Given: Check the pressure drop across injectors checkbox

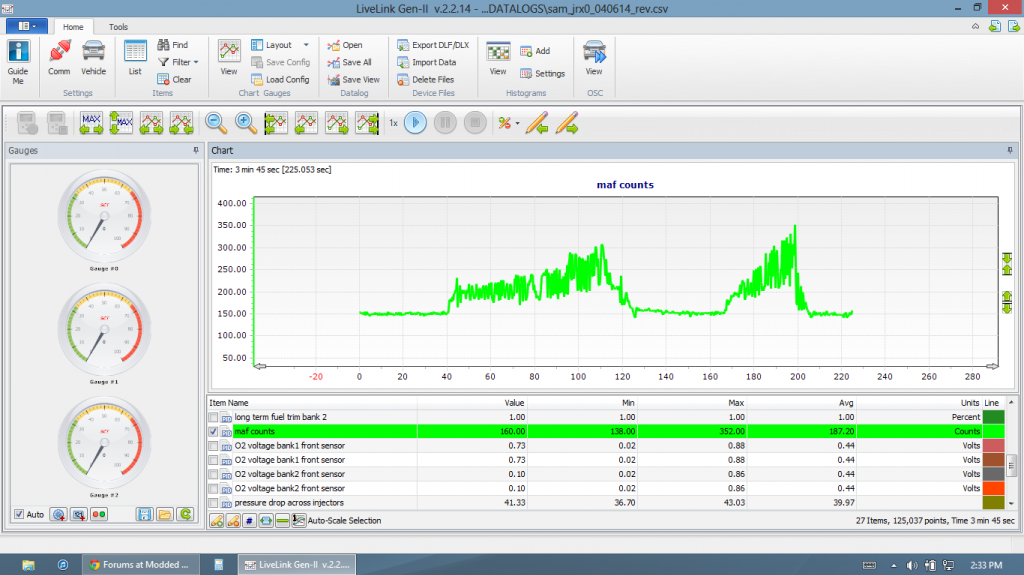Looking at the screenshot, I should point(213,502).
